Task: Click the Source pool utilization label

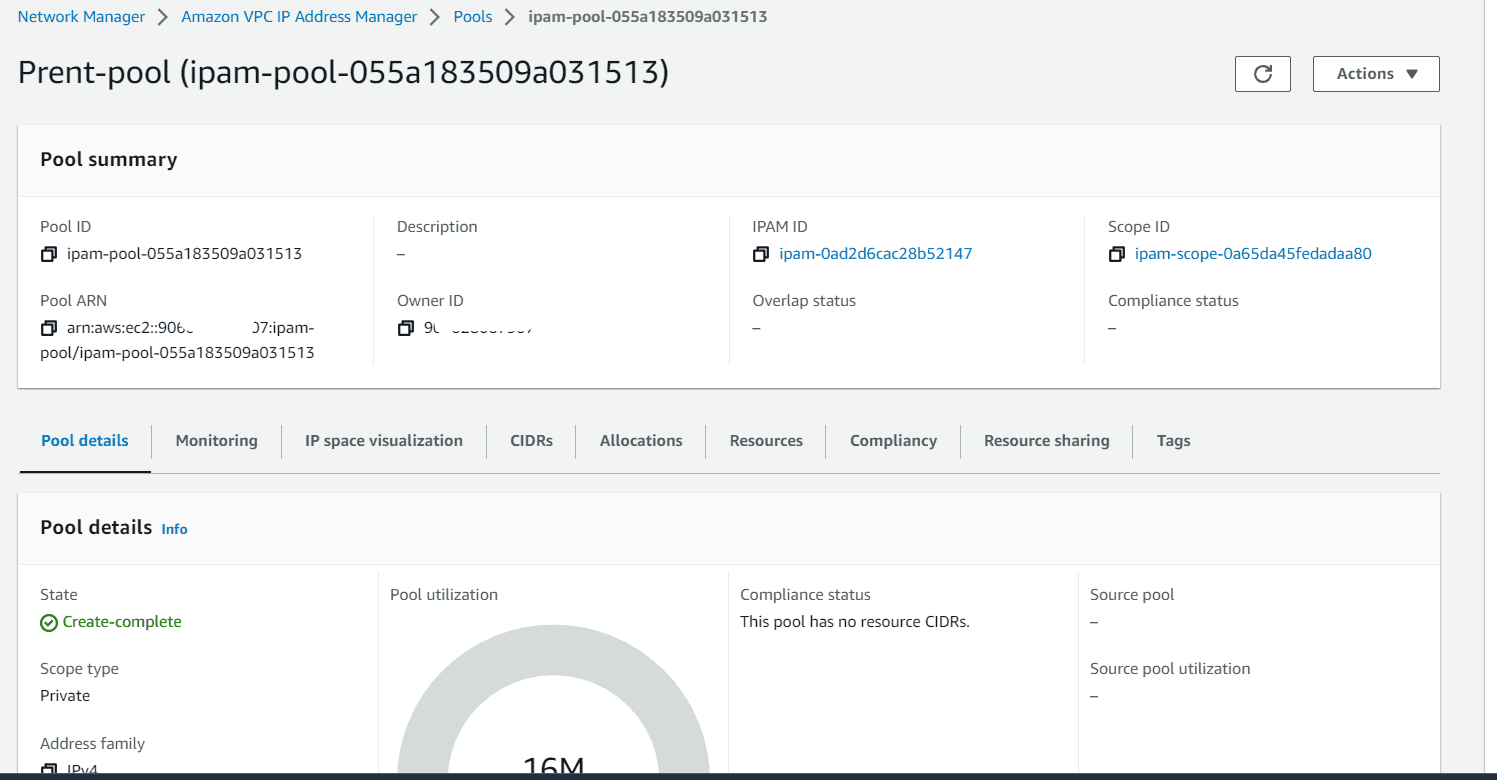Action: 1170,669
